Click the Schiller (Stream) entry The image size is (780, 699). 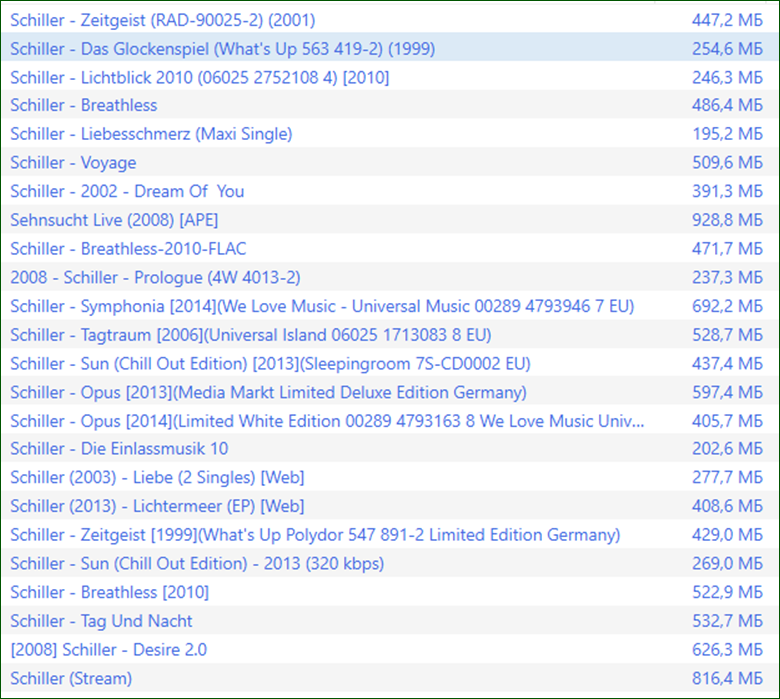(x=71, y=679)
